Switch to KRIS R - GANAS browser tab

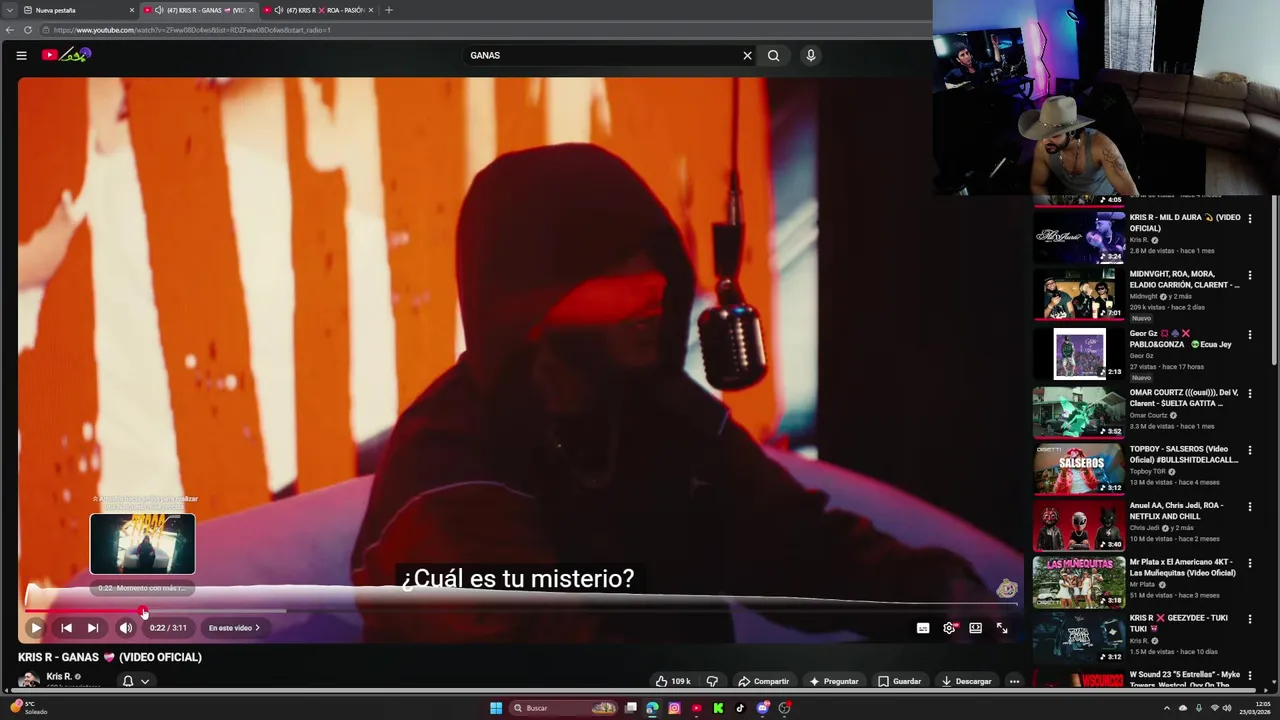[x=198, y=10]
